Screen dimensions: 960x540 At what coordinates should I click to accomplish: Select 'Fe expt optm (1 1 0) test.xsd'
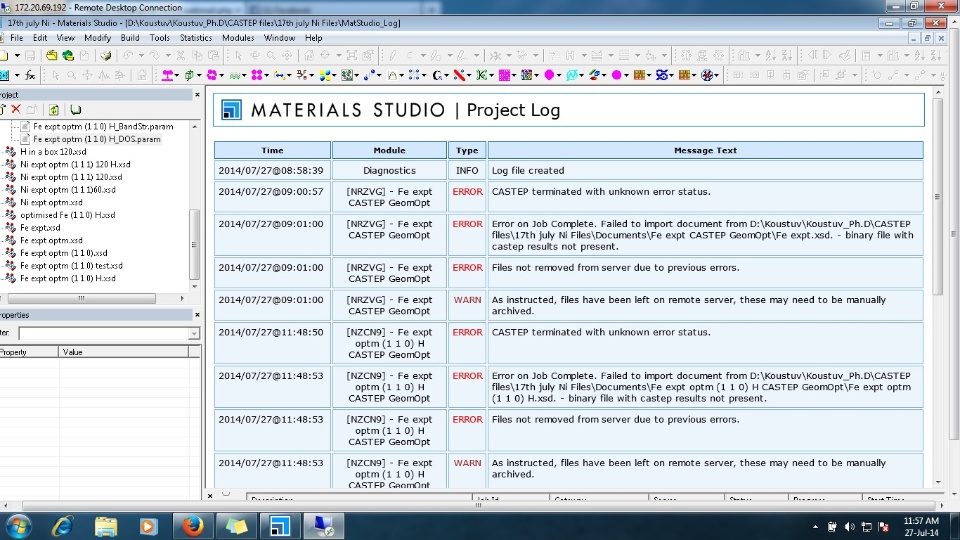click(71, 266)
